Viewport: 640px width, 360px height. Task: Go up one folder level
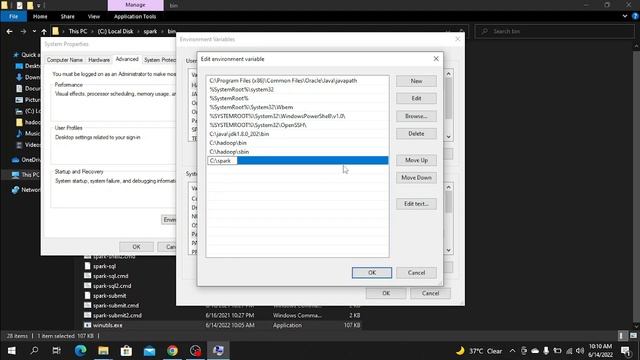44,31
